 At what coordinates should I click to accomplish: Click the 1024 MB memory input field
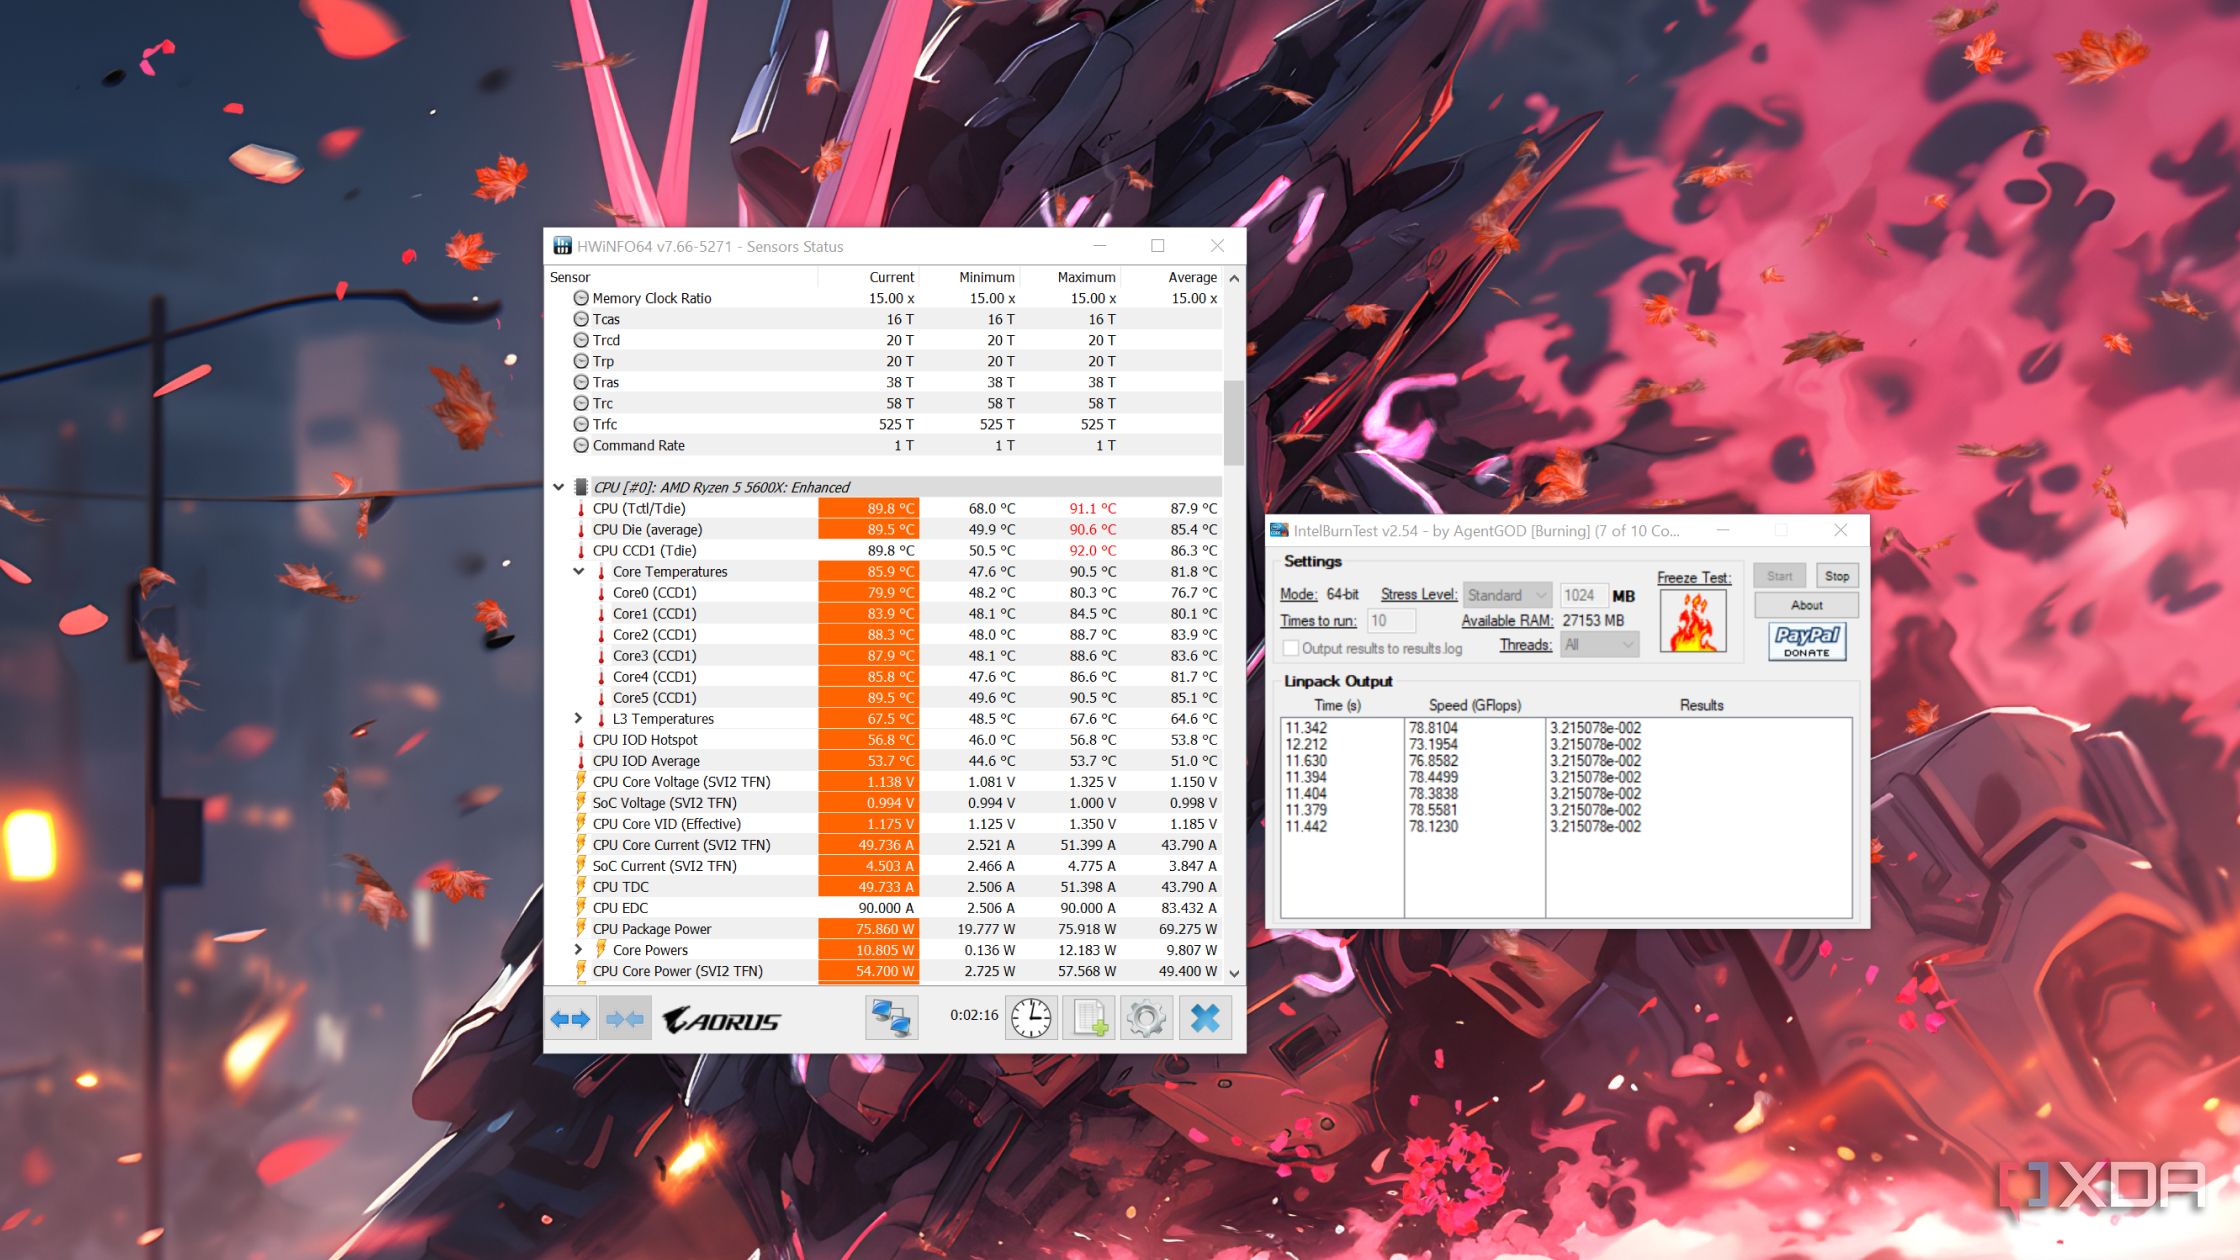[x=1583, y=595]
